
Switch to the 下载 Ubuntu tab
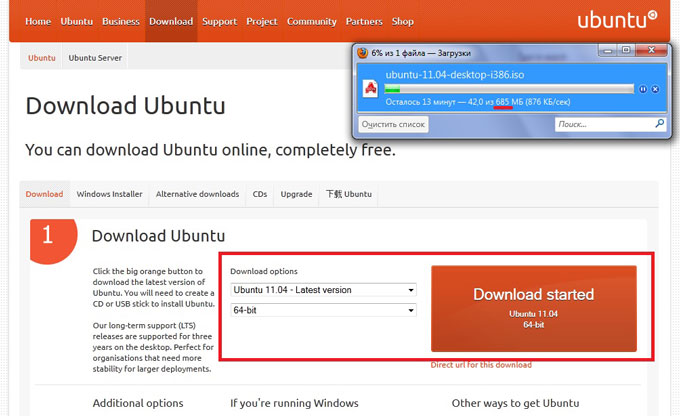tap(349, 194)
